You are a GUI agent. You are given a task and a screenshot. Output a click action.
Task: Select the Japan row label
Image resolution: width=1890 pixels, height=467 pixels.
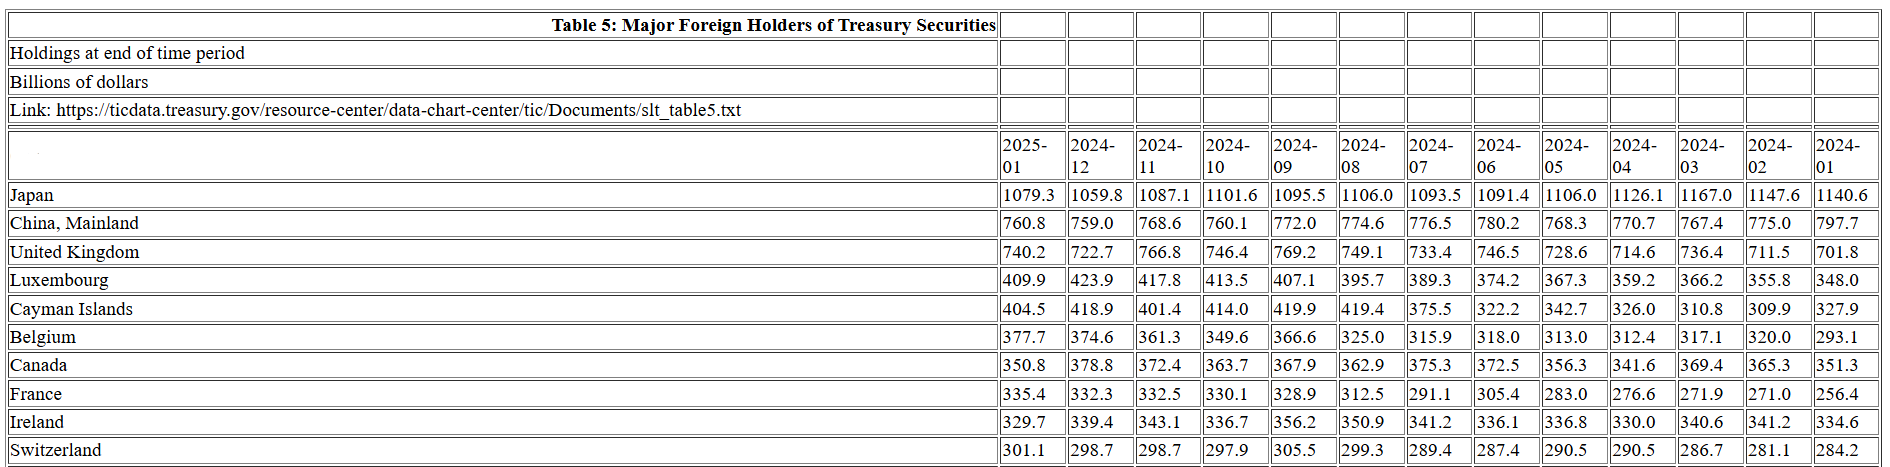pyautogui.click(x=32, y=195)
